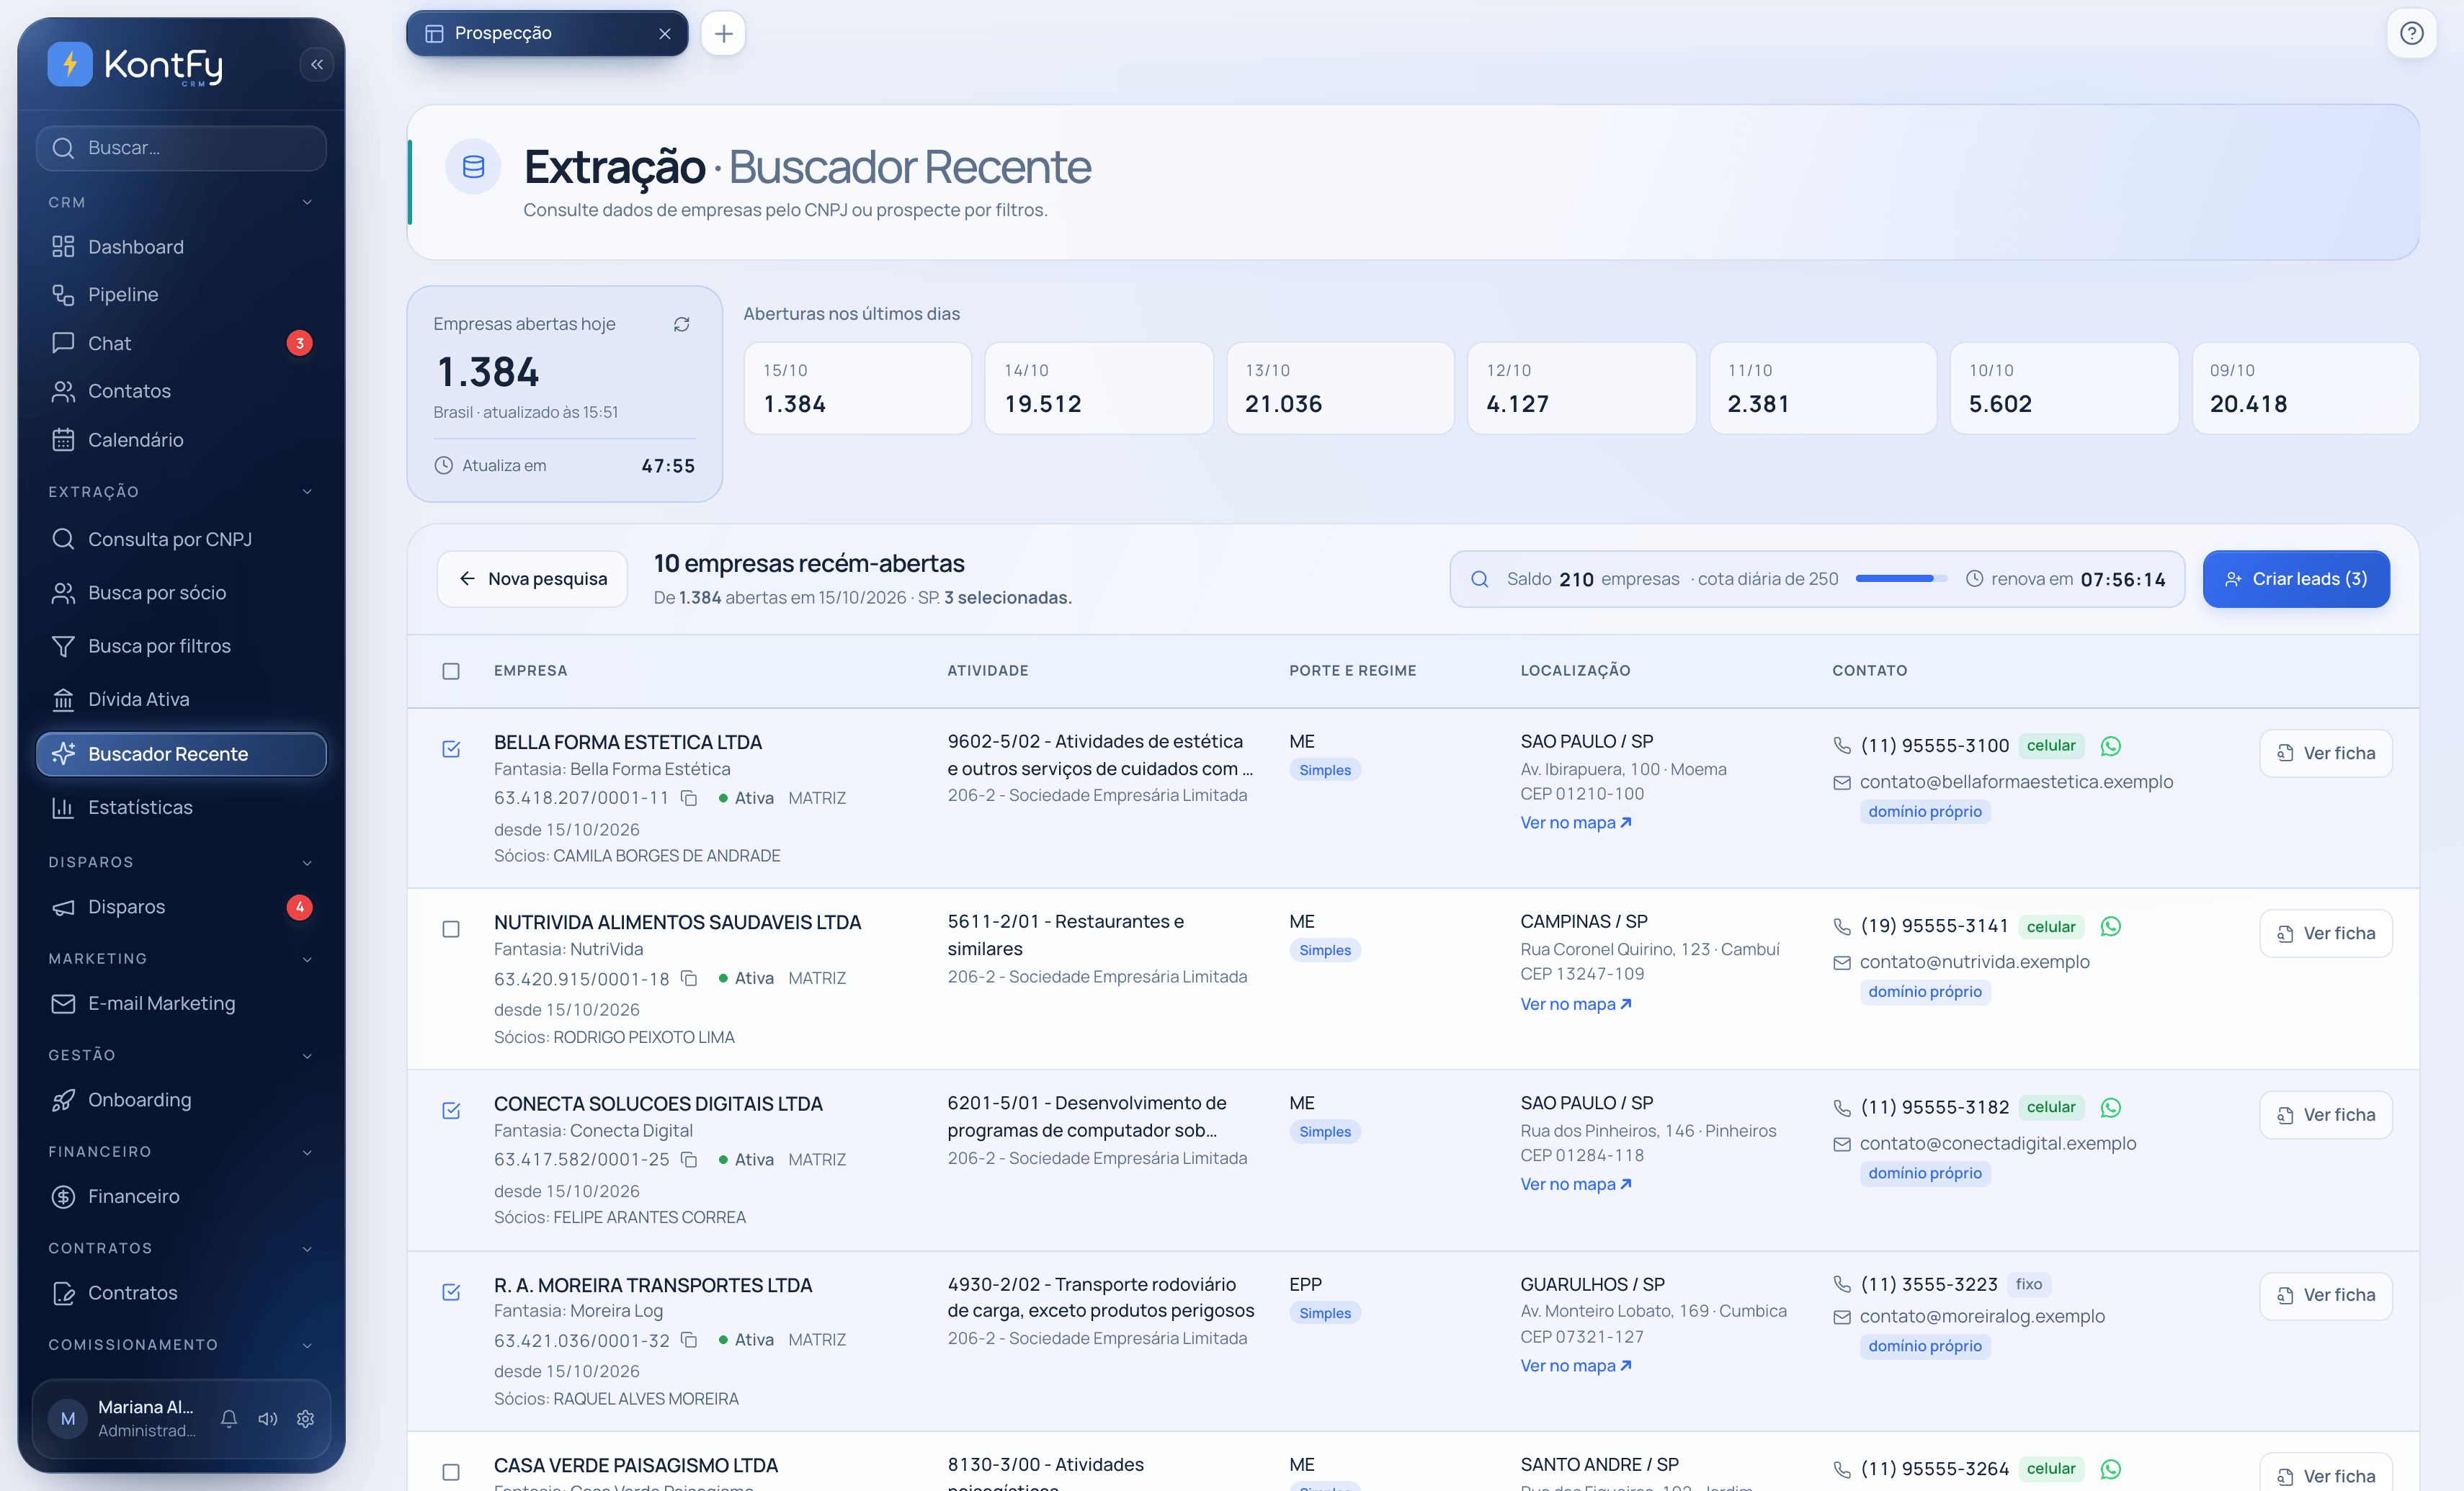Open settings gear in user panel

(x=306, y=1418)
